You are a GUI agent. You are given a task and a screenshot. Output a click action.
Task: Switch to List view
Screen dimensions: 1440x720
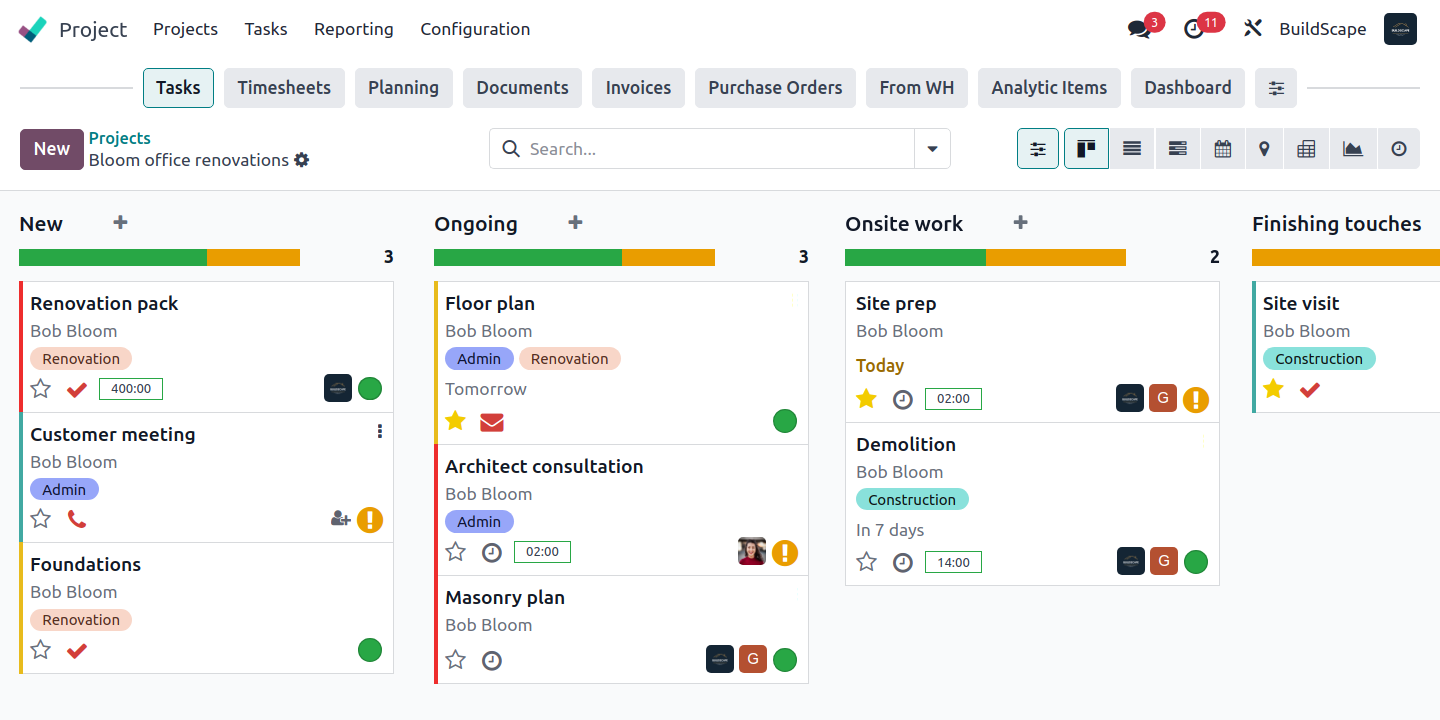tap(1132, 148)
